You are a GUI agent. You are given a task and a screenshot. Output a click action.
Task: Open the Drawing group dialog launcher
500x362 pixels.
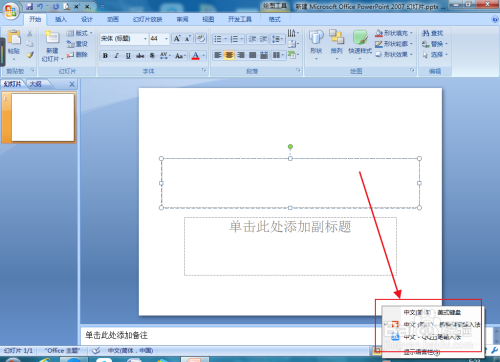tap(412, 70)
